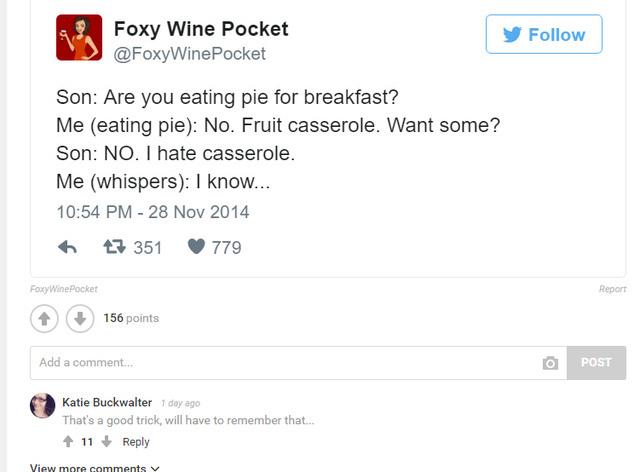Retweet the Foxy Wine Pocket tweet
This screenshot has height=472, width=640.
tap(115, 247)
